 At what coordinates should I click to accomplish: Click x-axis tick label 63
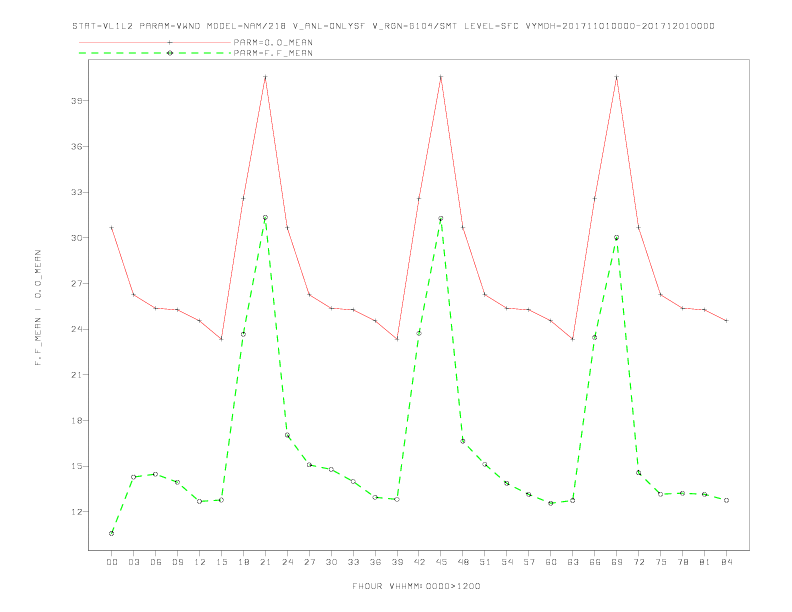click(x=573, y=562)
